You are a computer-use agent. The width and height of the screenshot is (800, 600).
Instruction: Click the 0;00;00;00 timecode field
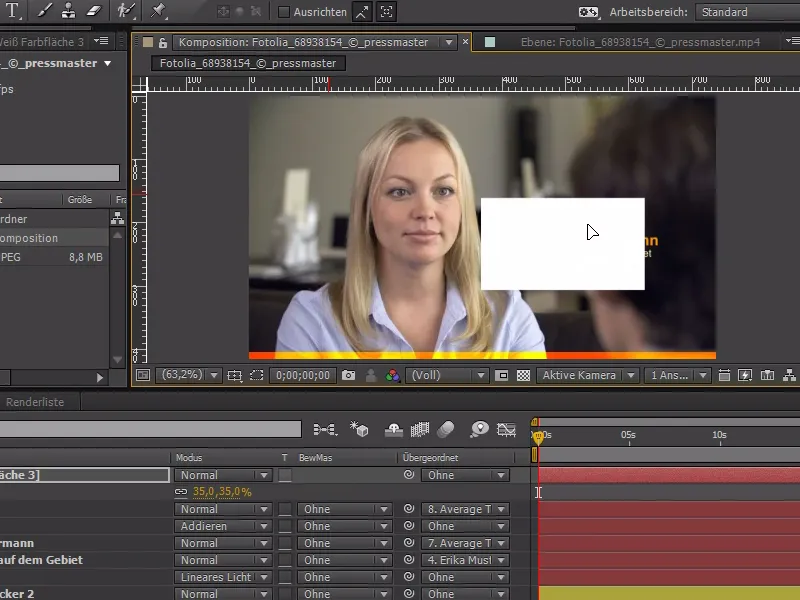[302, 374]
